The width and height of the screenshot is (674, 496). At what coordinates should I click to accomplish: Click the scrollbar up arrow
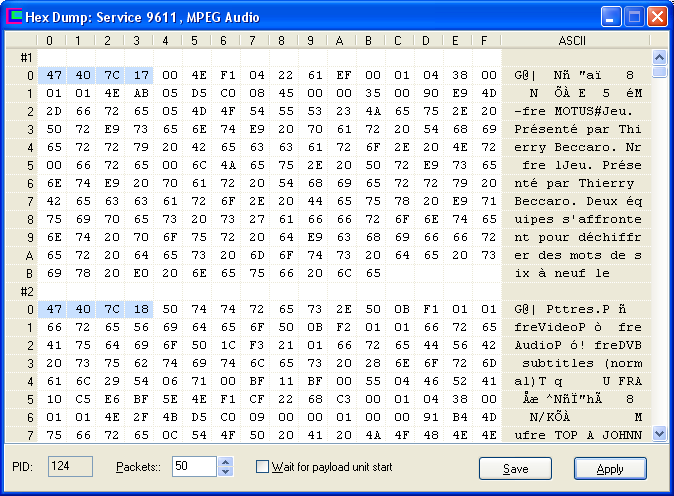659,57
